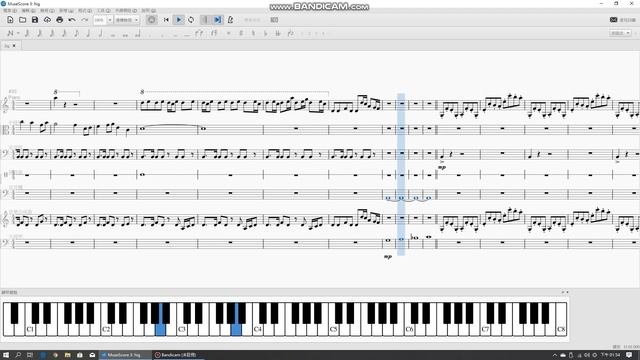Open a score file with folder icon

coord(22,20)
